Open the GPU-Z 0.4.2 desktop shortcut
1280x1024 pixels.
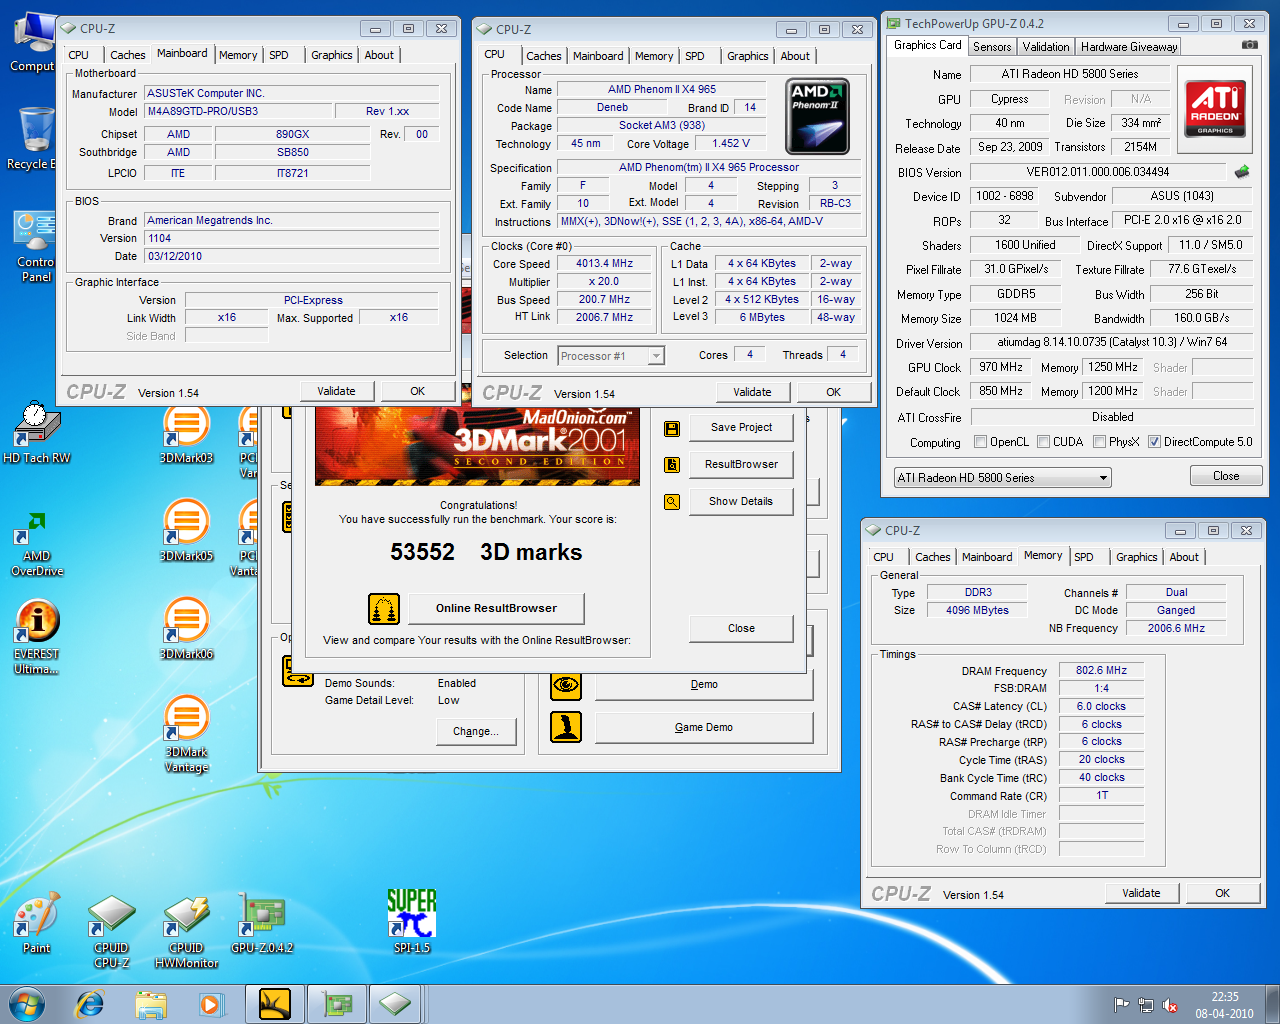click(x=262, y=923)
